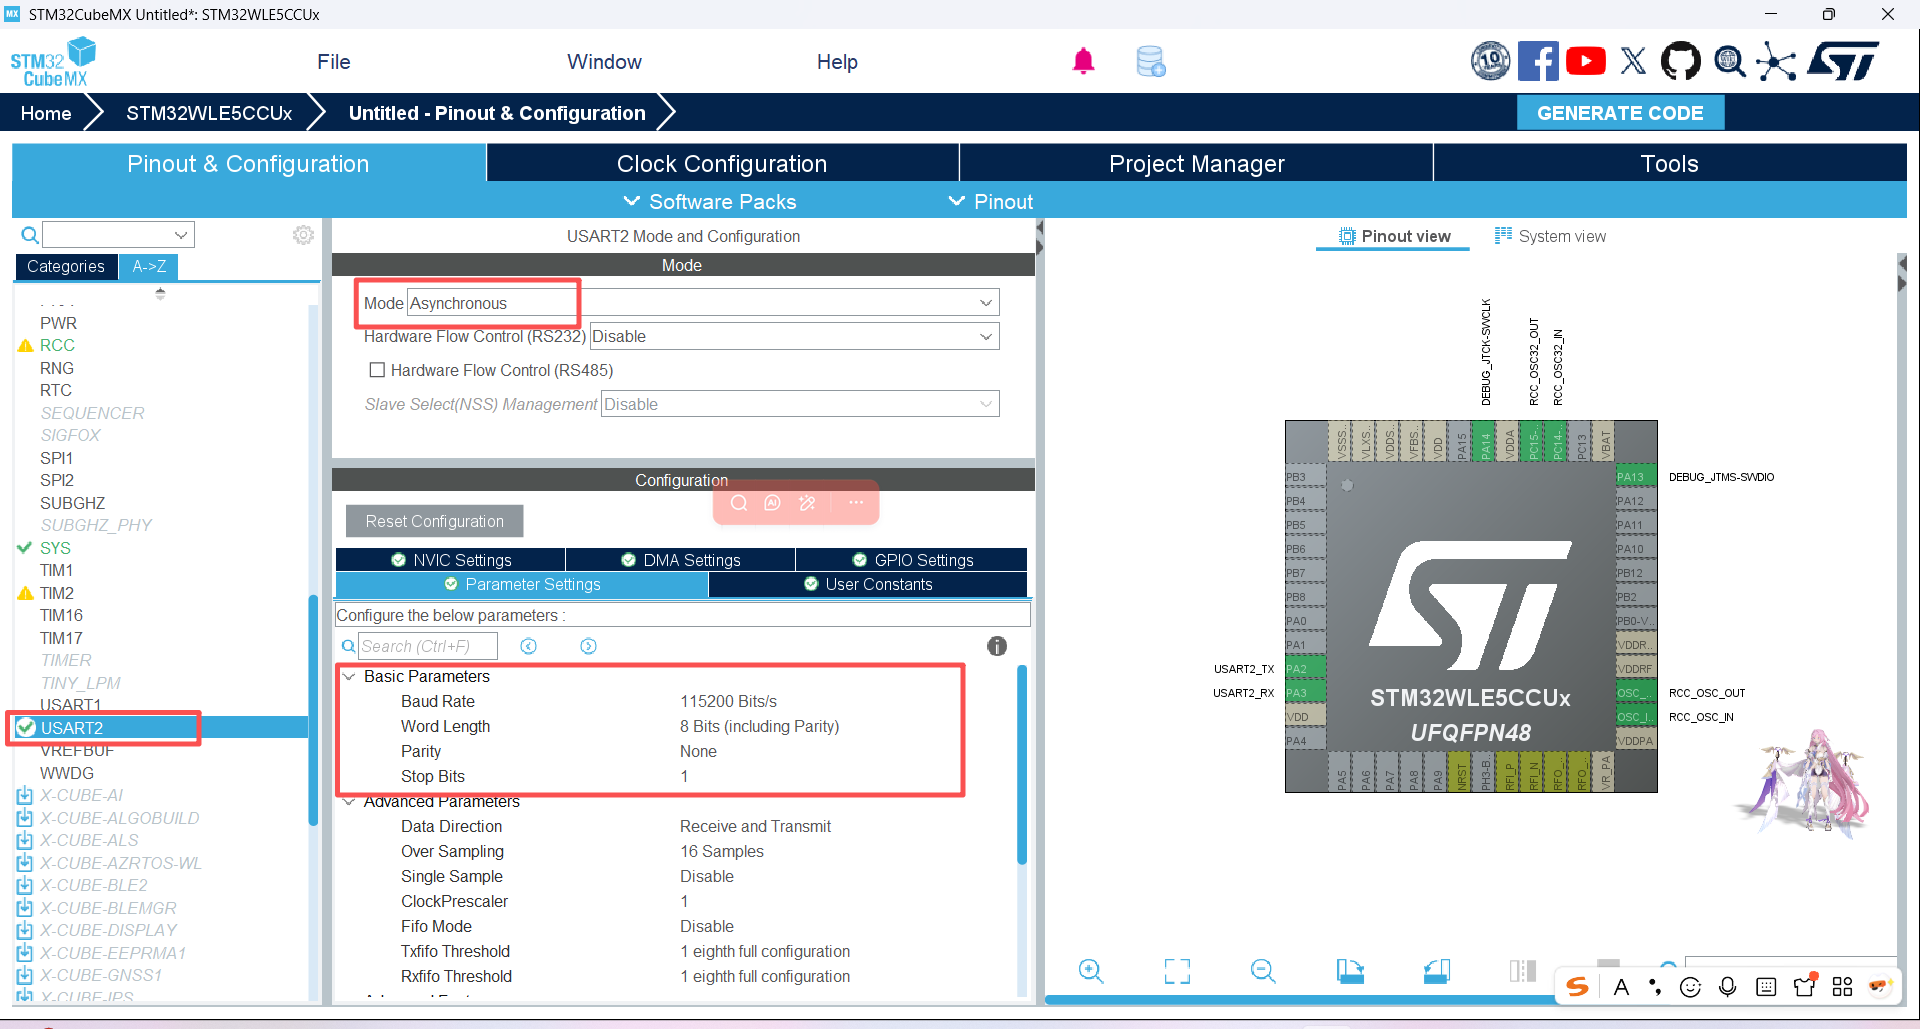
Task: Click the STM32CubeMX logo at top left
Action: pyautogui.click(x=53, y=62)
